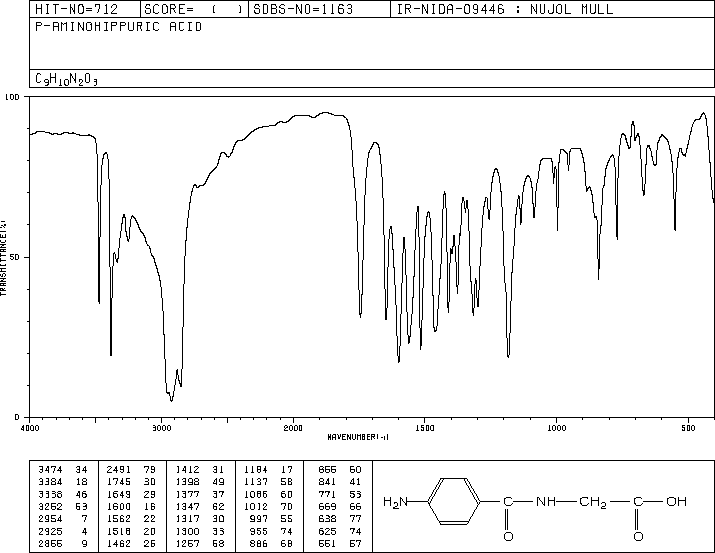
Task: Click the 1347 peak table entry
Action: point(200,506)
